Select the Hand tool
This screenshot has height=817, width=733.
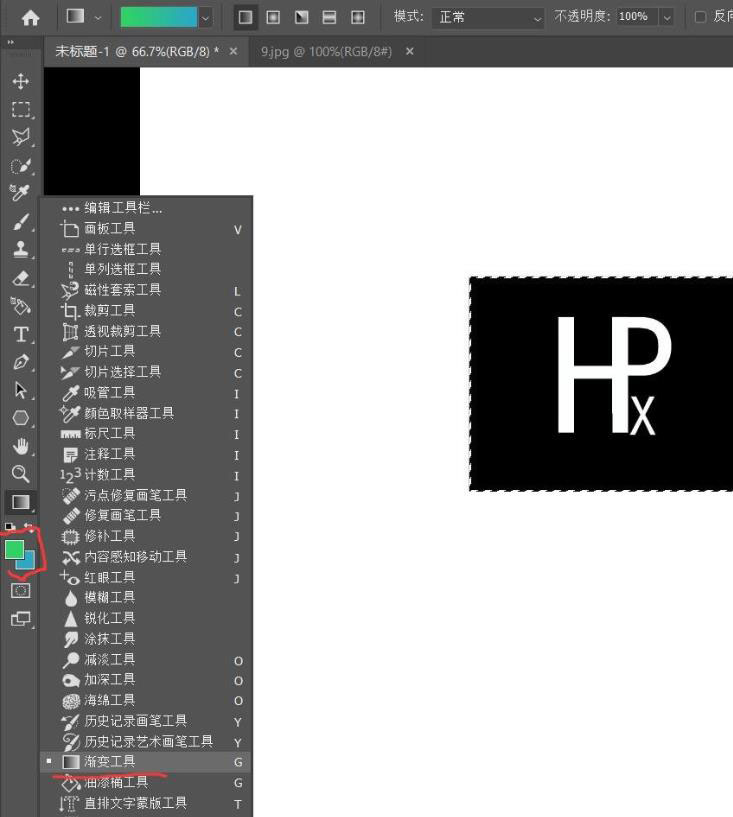(x=20, y=446)
